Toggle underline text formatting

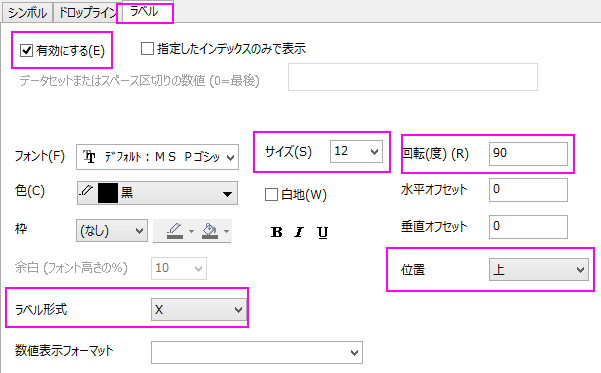pos(323,232)
